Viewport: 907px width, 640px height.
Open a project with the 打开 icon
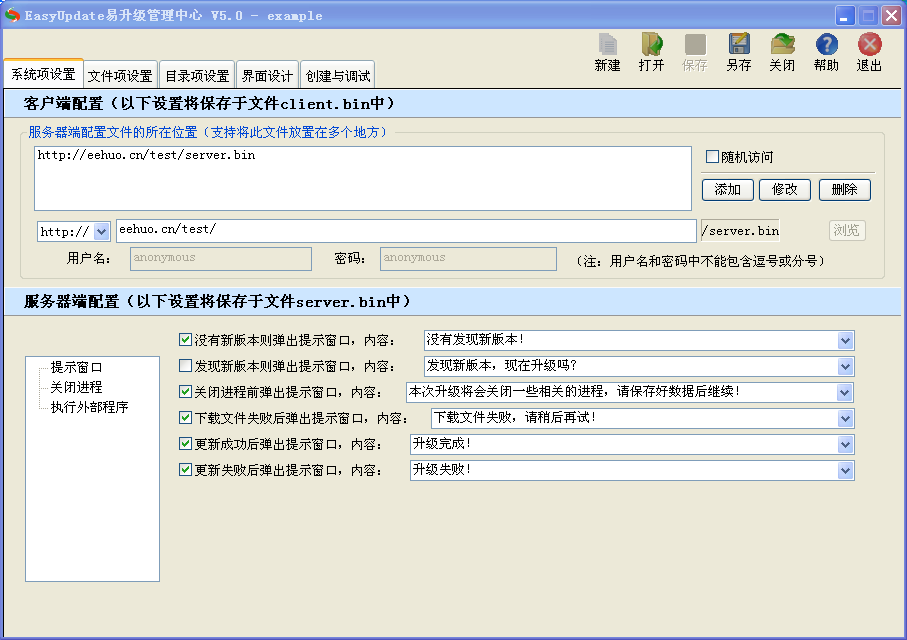651,52
